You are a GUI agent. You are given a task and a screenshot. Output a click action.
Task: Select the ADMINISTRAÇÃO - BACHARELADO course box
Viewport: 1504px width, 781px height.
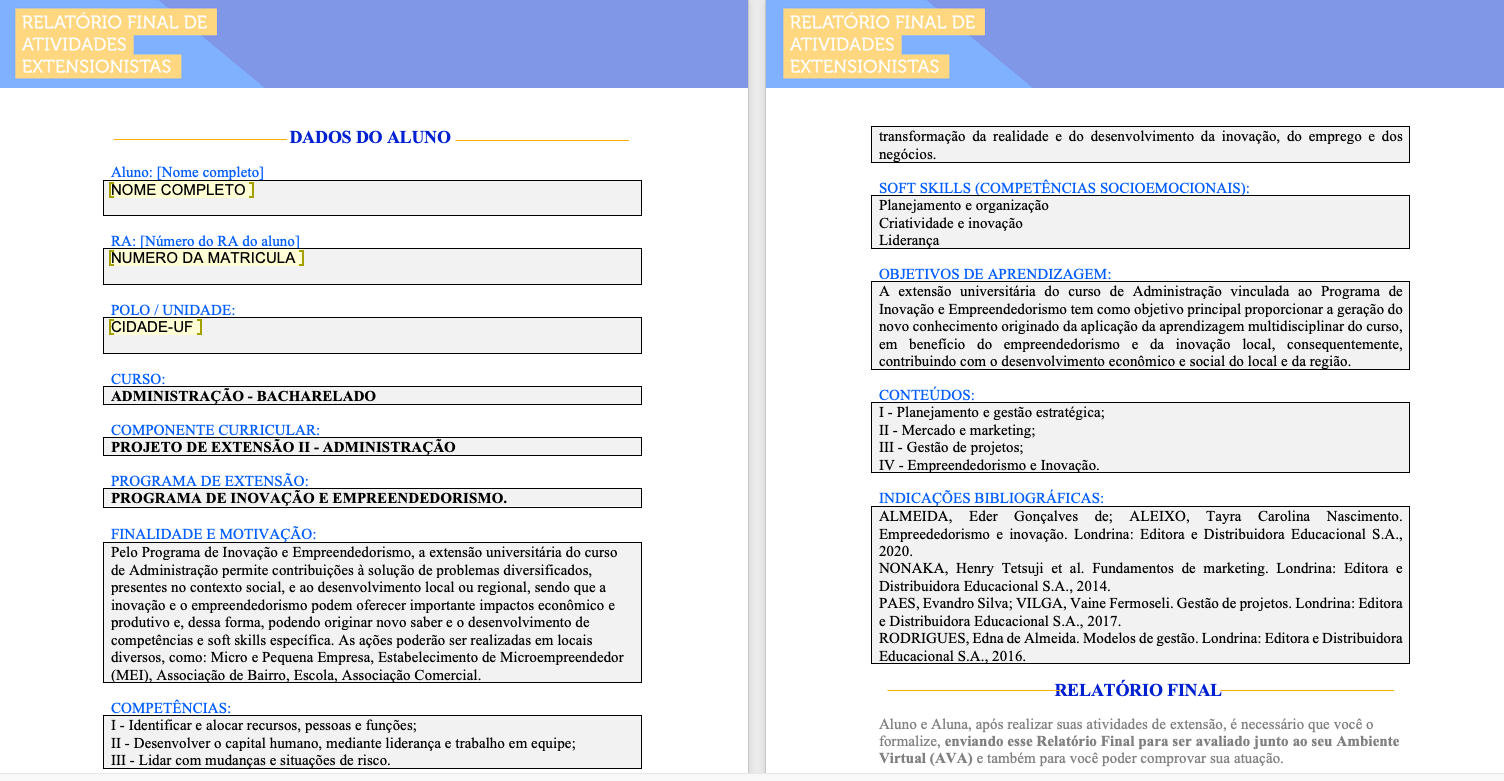(x=371, y=396)
